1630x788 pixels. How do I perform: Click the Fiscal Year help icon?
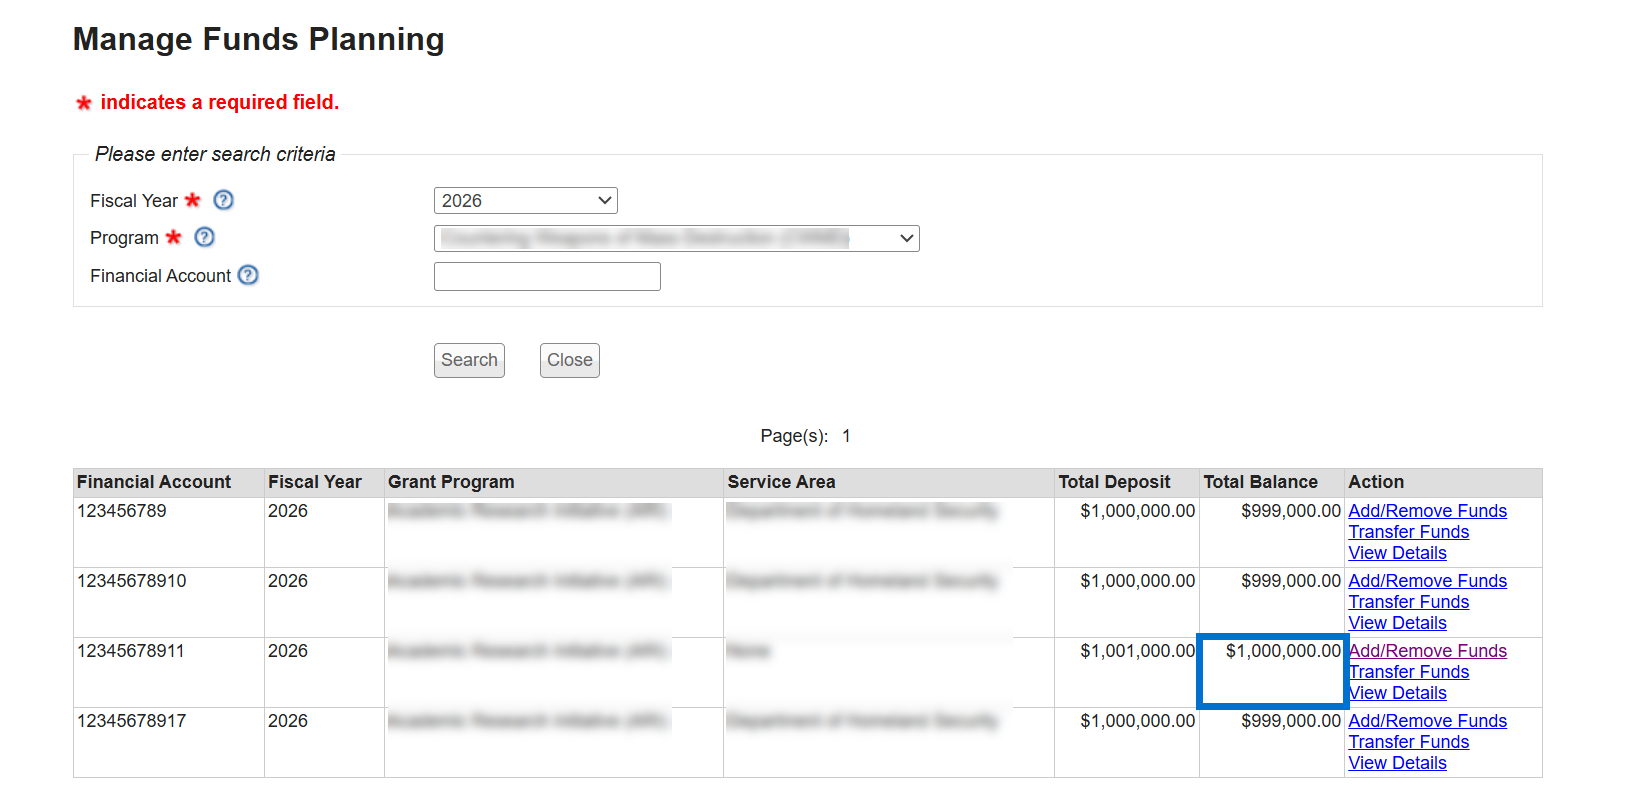coord(224,200)
